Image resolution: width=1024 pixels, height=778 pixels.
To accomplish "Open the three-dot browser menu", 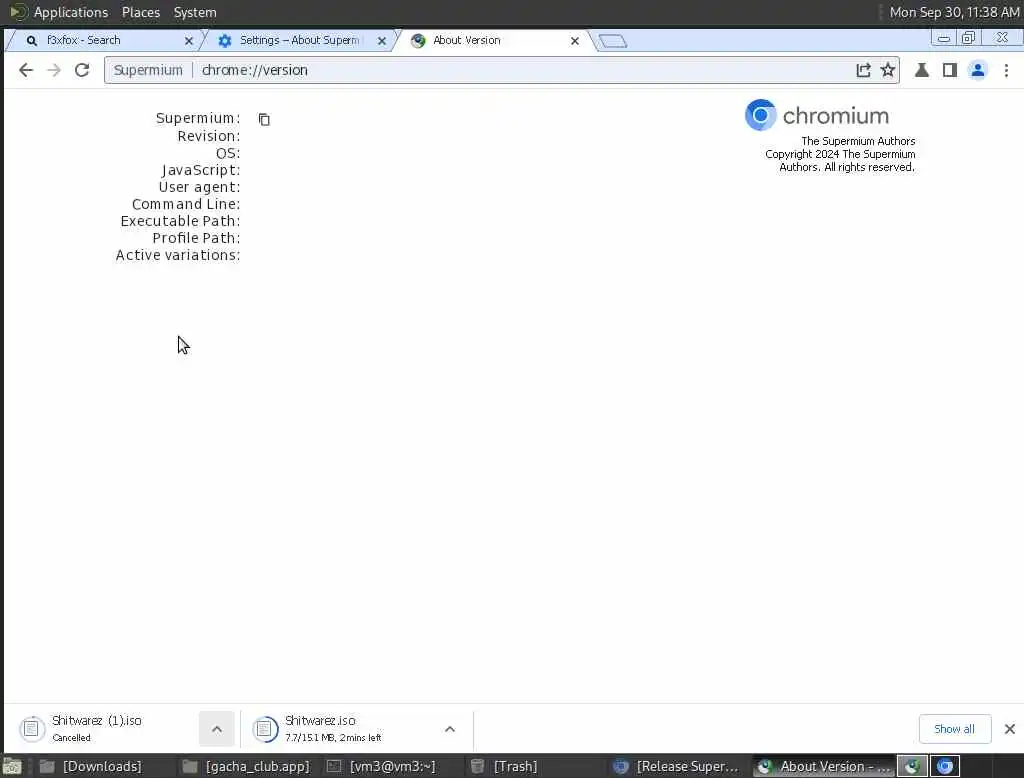I will click(x=1006, y=70).
